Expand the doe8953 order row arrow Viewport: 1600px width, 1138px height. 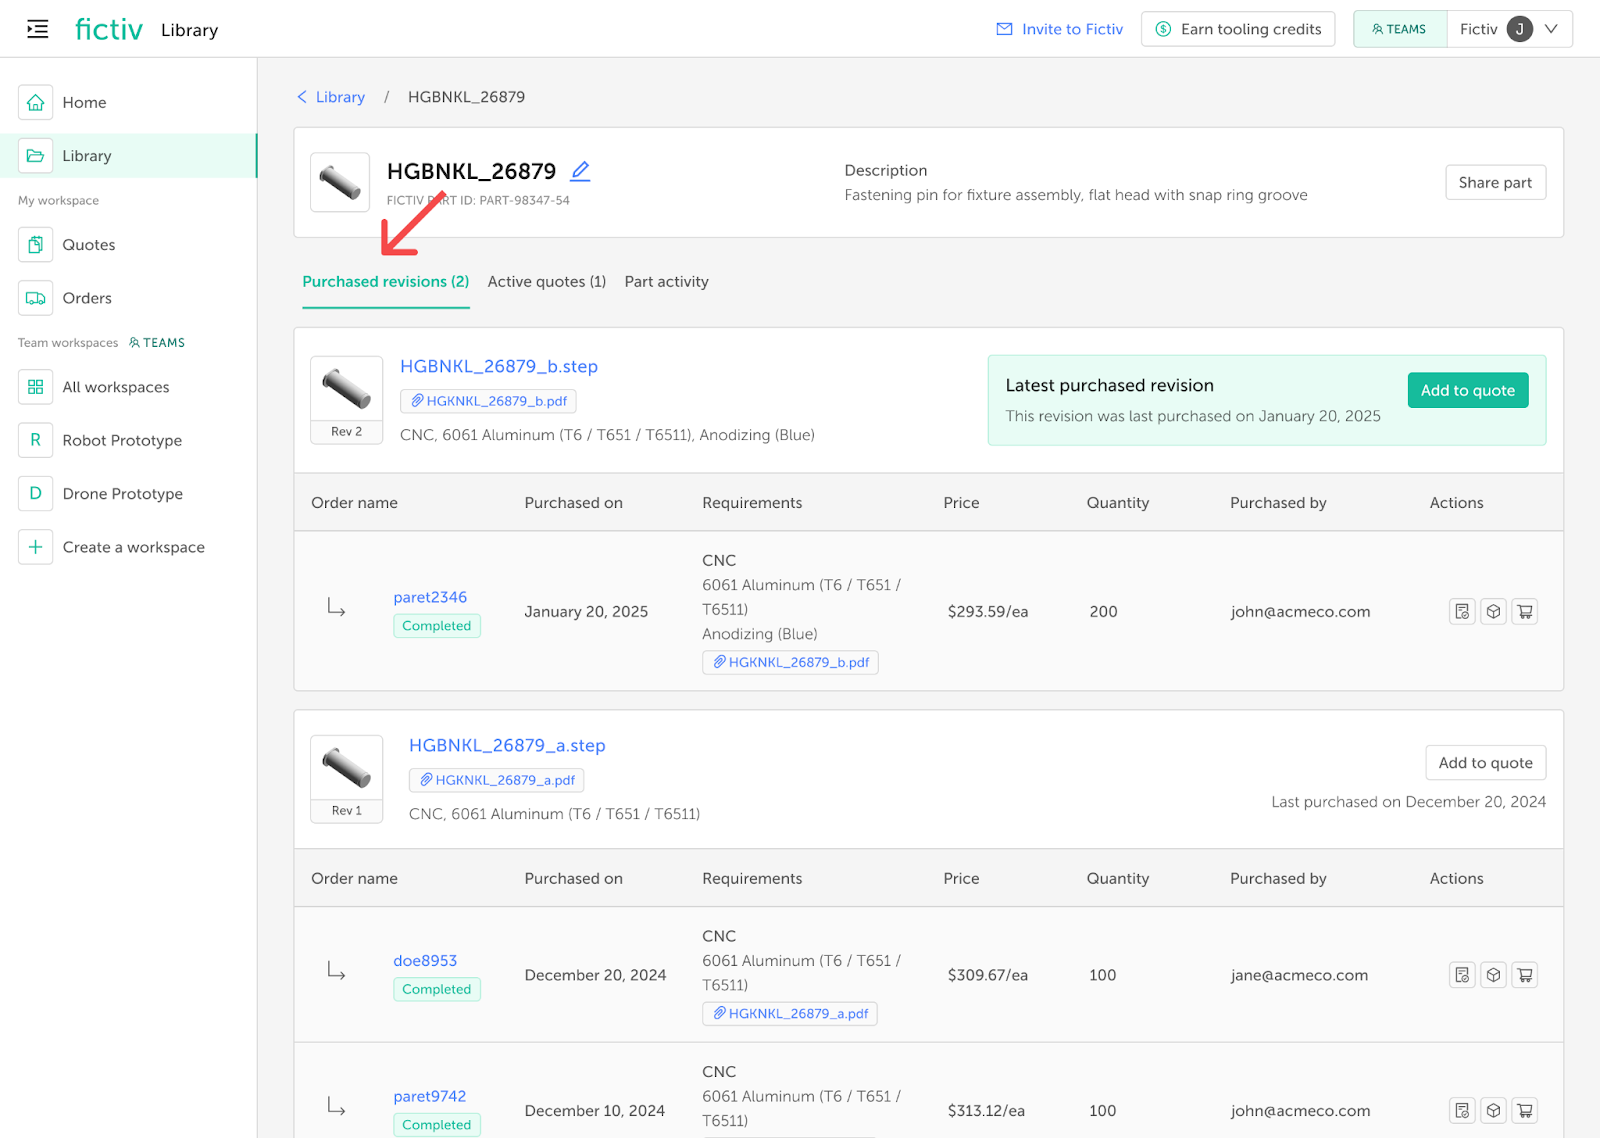(x=337, y=972)
